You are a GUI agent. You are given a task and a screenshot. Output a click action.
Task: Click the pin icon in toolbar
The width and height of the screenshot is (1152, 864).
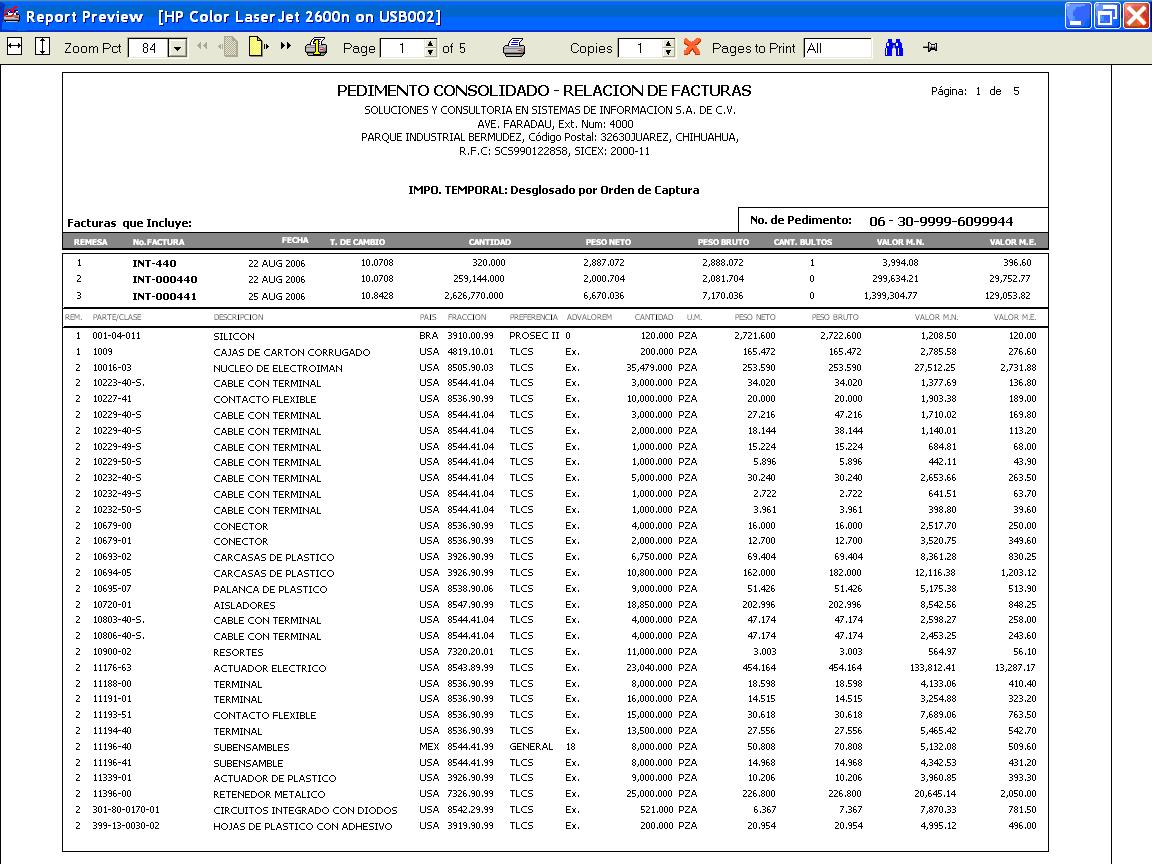[x=930, y=47]
